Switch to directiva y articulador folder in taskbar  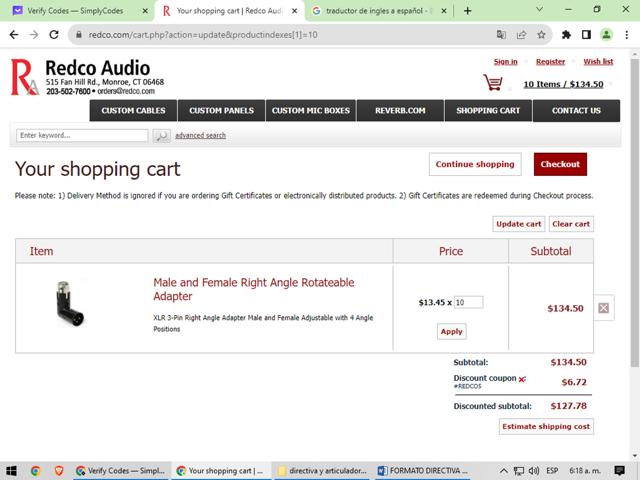click(322, 471)
